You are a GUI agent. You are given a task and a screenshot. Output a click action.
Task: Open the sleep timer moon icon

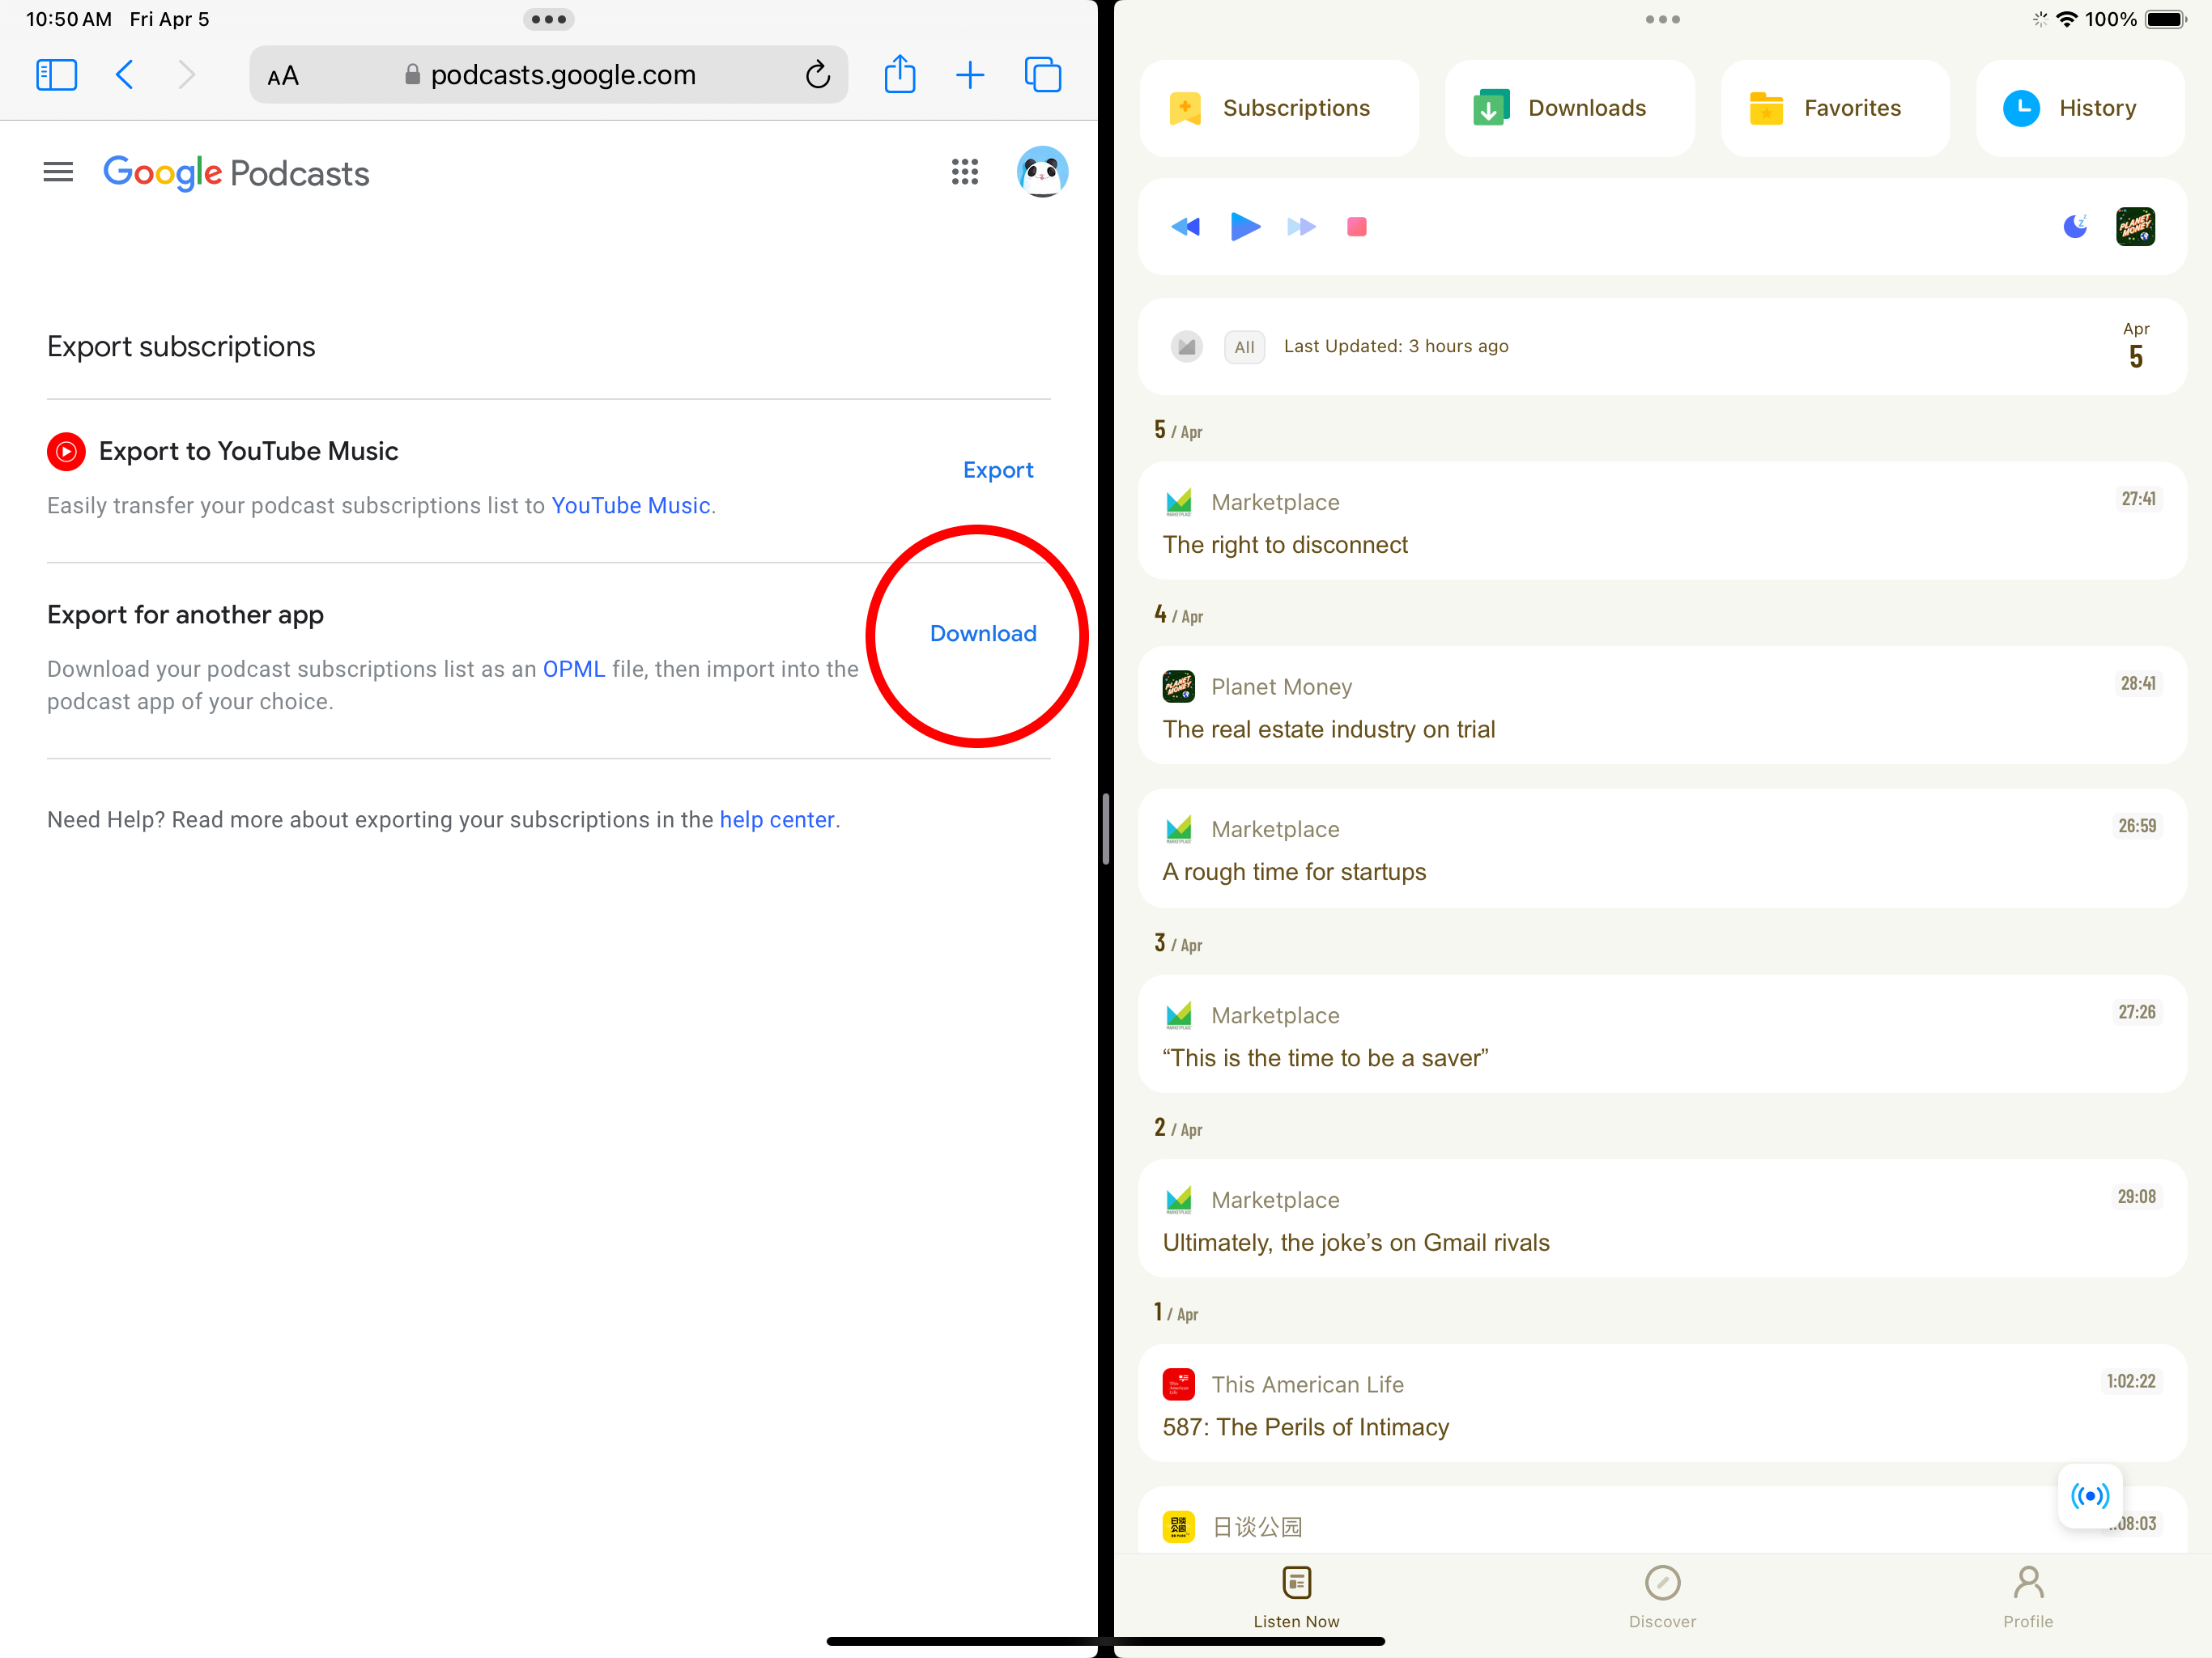2075,227
